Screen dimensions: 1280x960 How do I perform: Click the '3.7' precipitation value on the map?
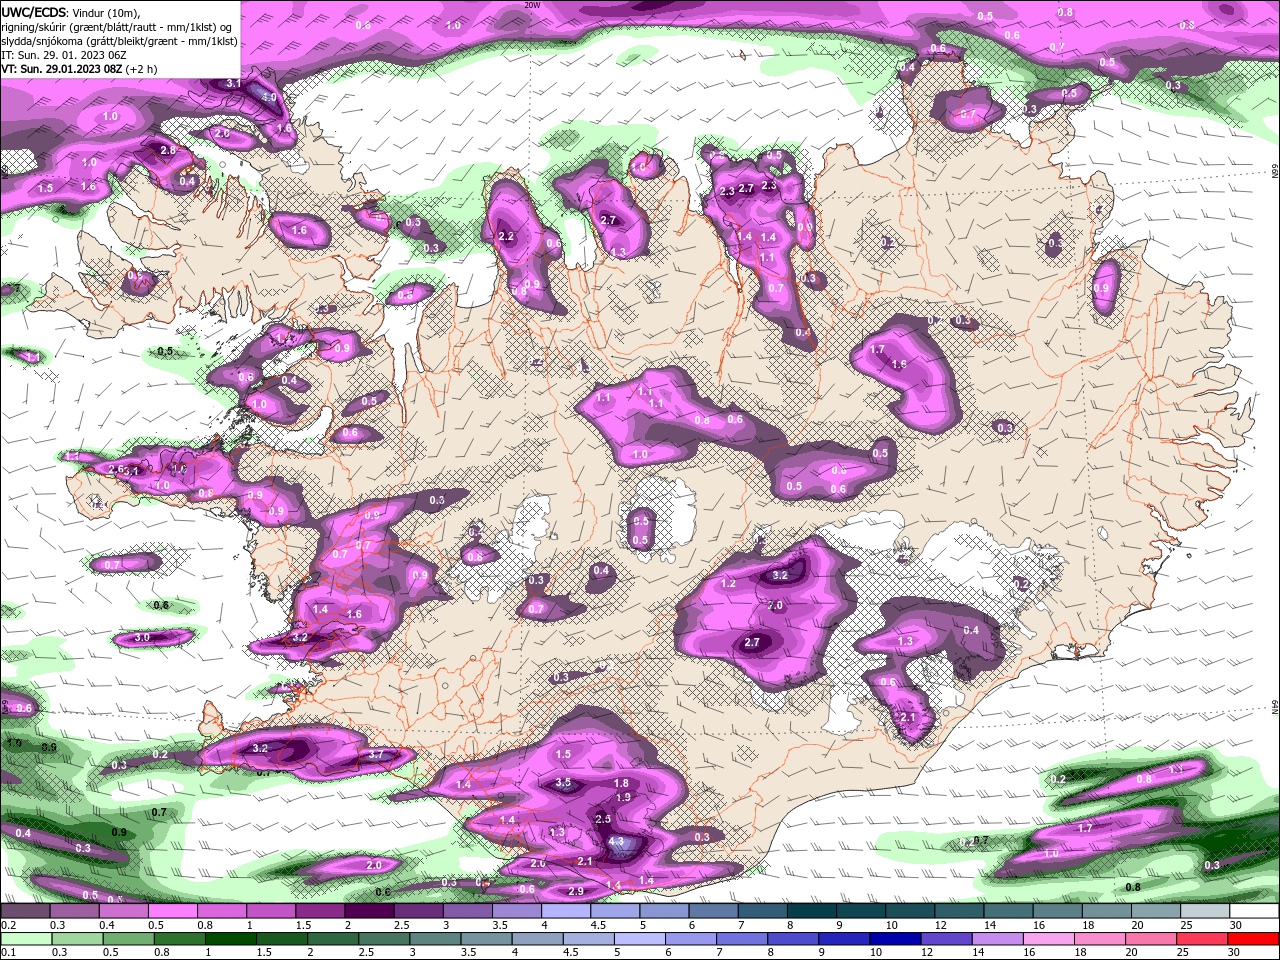[x=377, y=755]
